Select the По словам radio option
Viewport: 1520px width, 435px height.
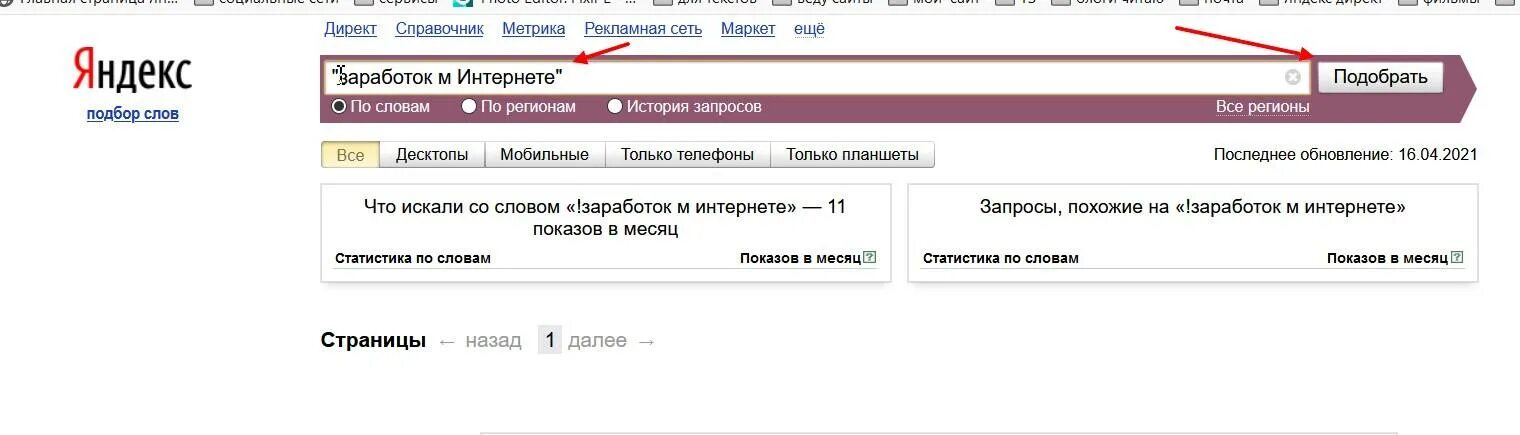[x=339, y=106]
